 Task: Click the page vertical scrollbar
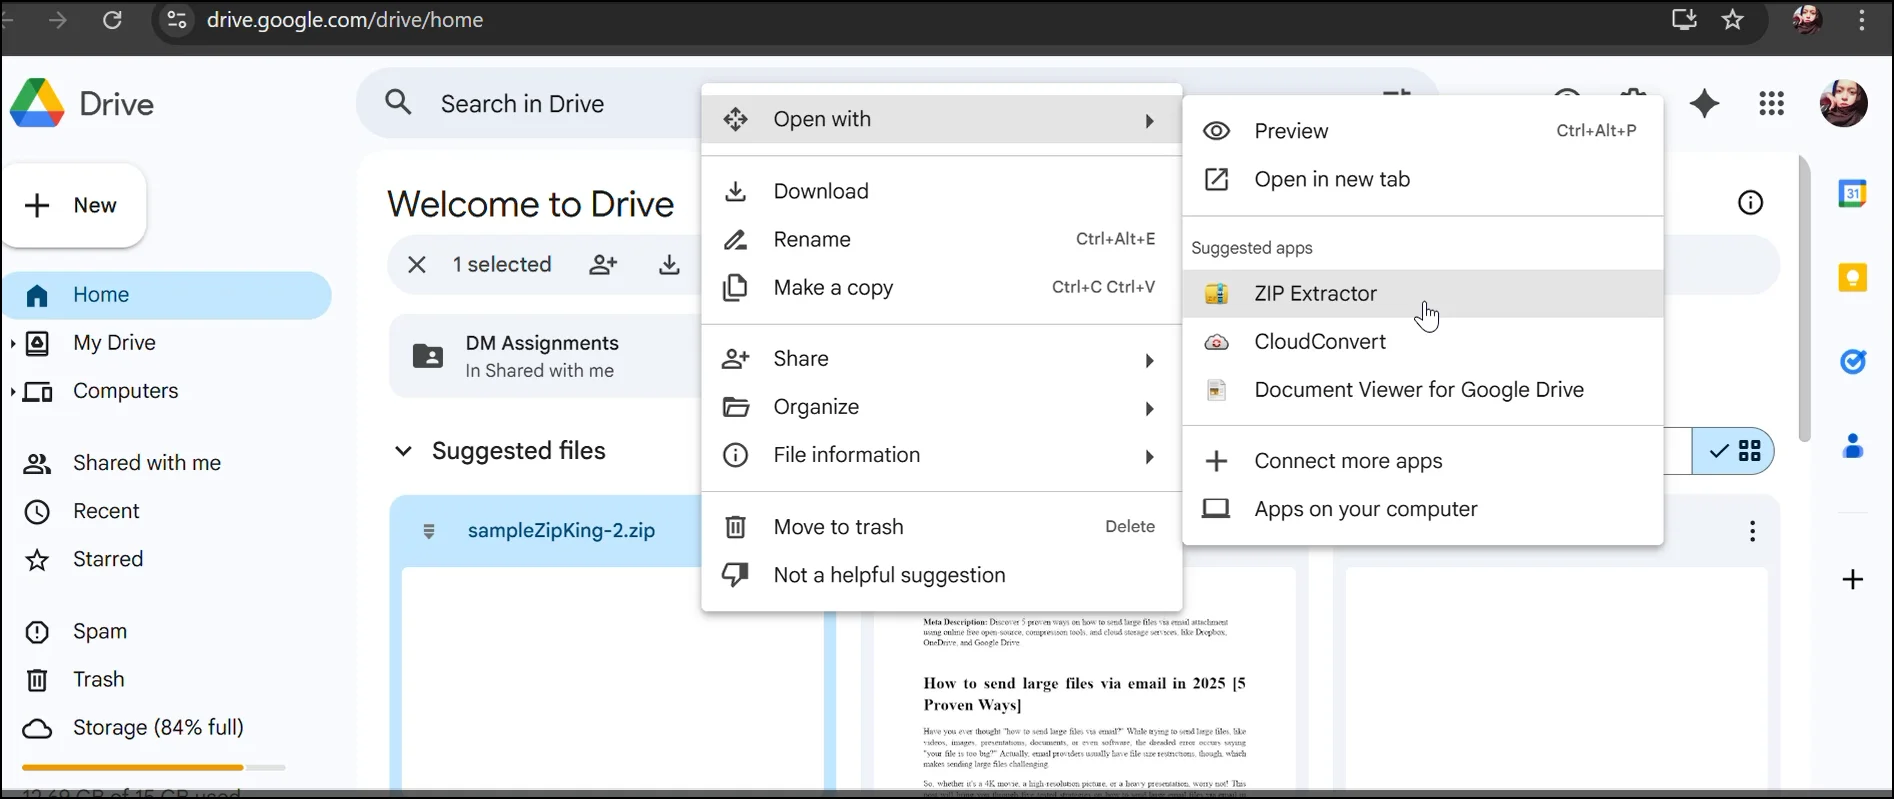1804,299
